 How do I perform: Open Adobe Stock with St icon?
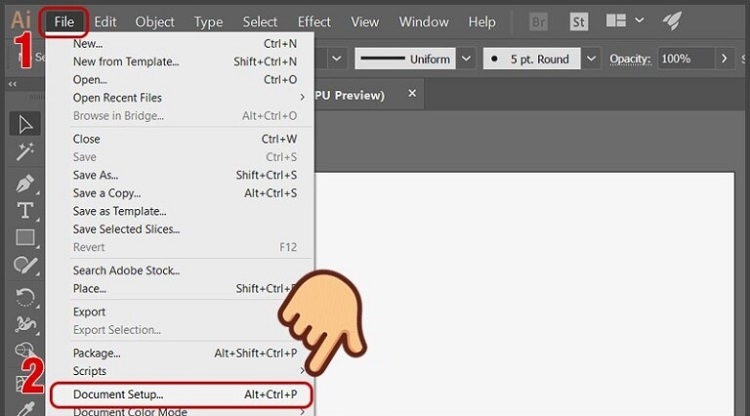point(578,22)
